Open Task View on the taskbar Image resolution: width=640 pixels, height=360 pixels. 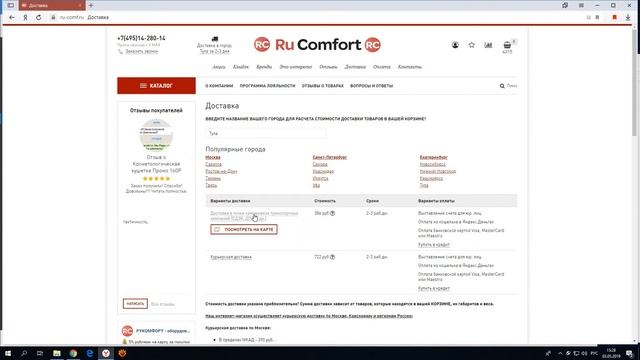tap(40, 353)
